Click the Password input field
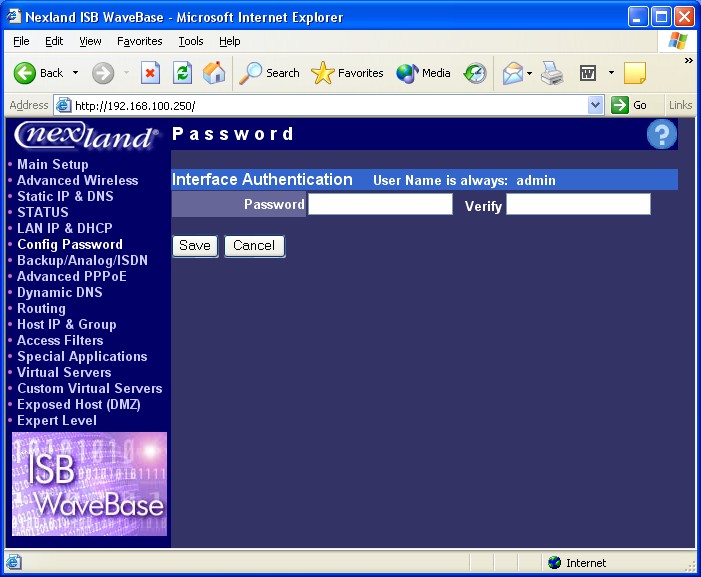This screenshot has height=577, width=701. [x=380, y=204]
